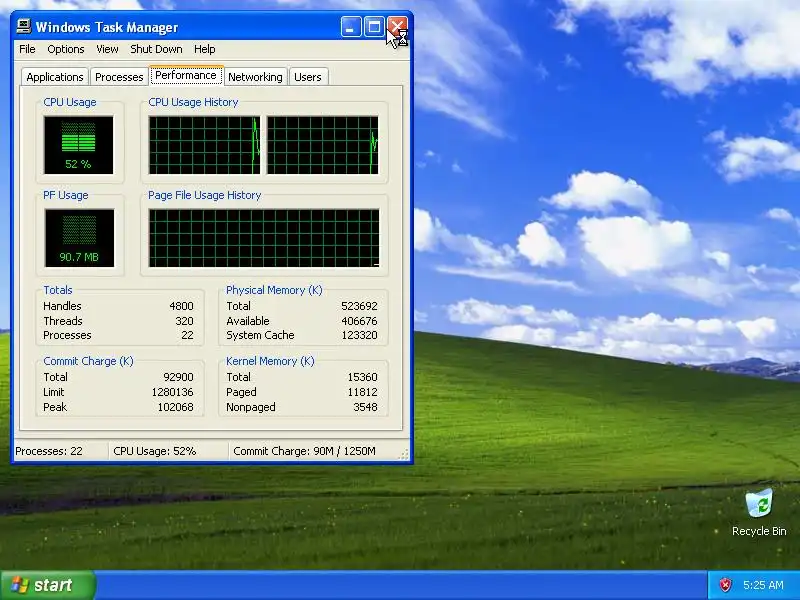Select the Performance tab
Viewport: 800px width, 600px height.
(x=186, y=76)
